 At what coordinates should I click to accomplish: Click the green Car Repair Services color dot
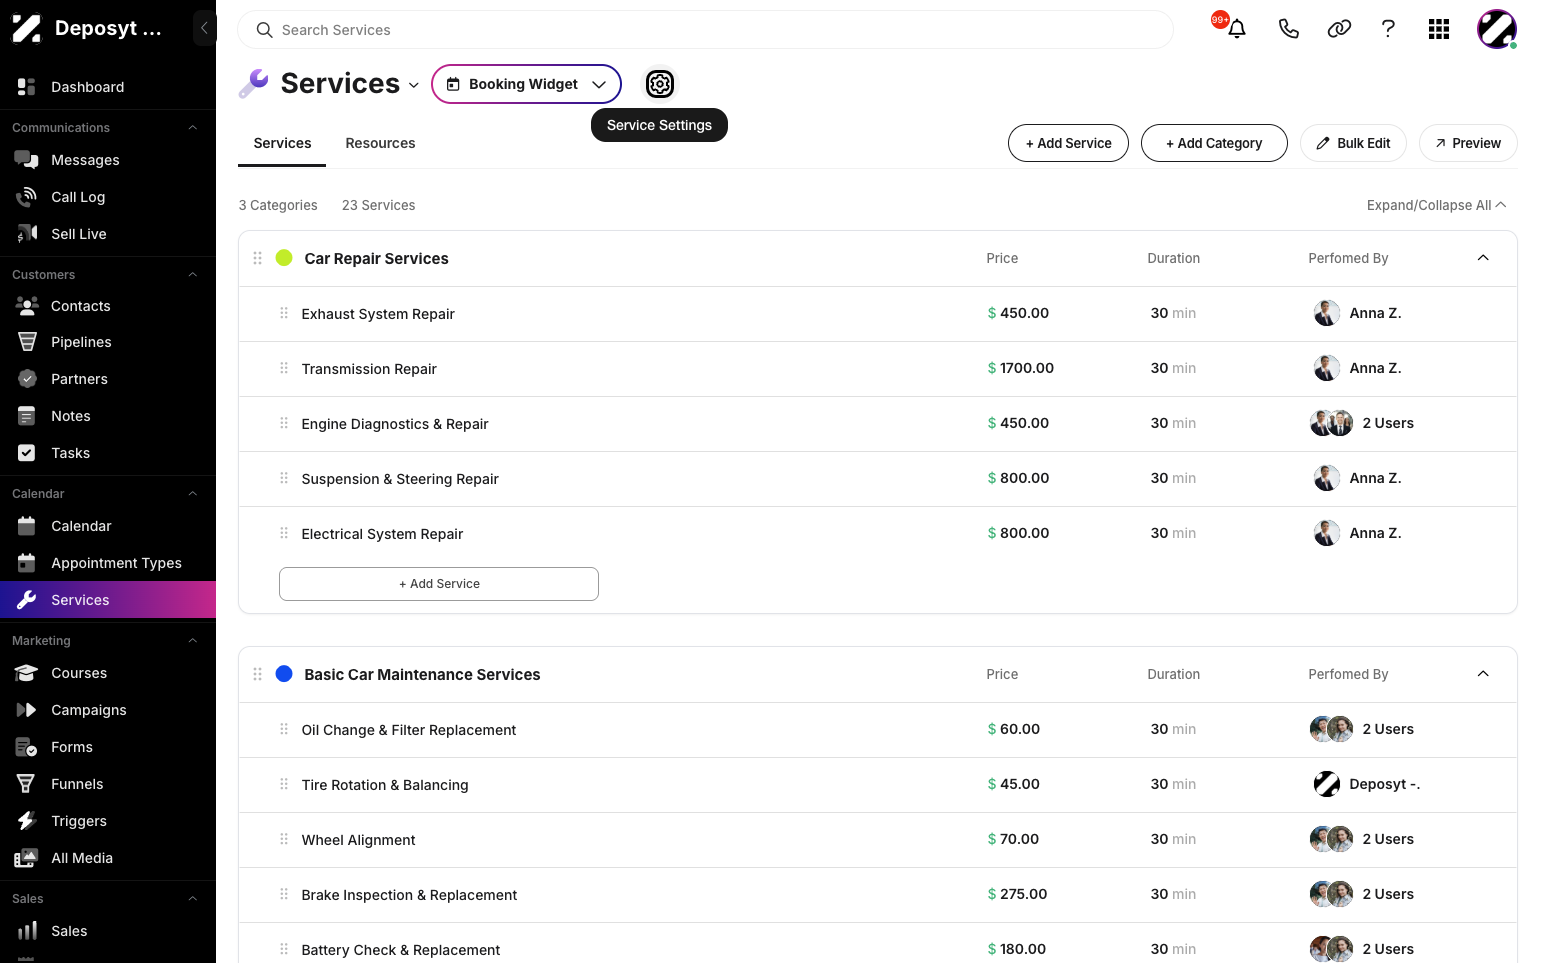284,258
